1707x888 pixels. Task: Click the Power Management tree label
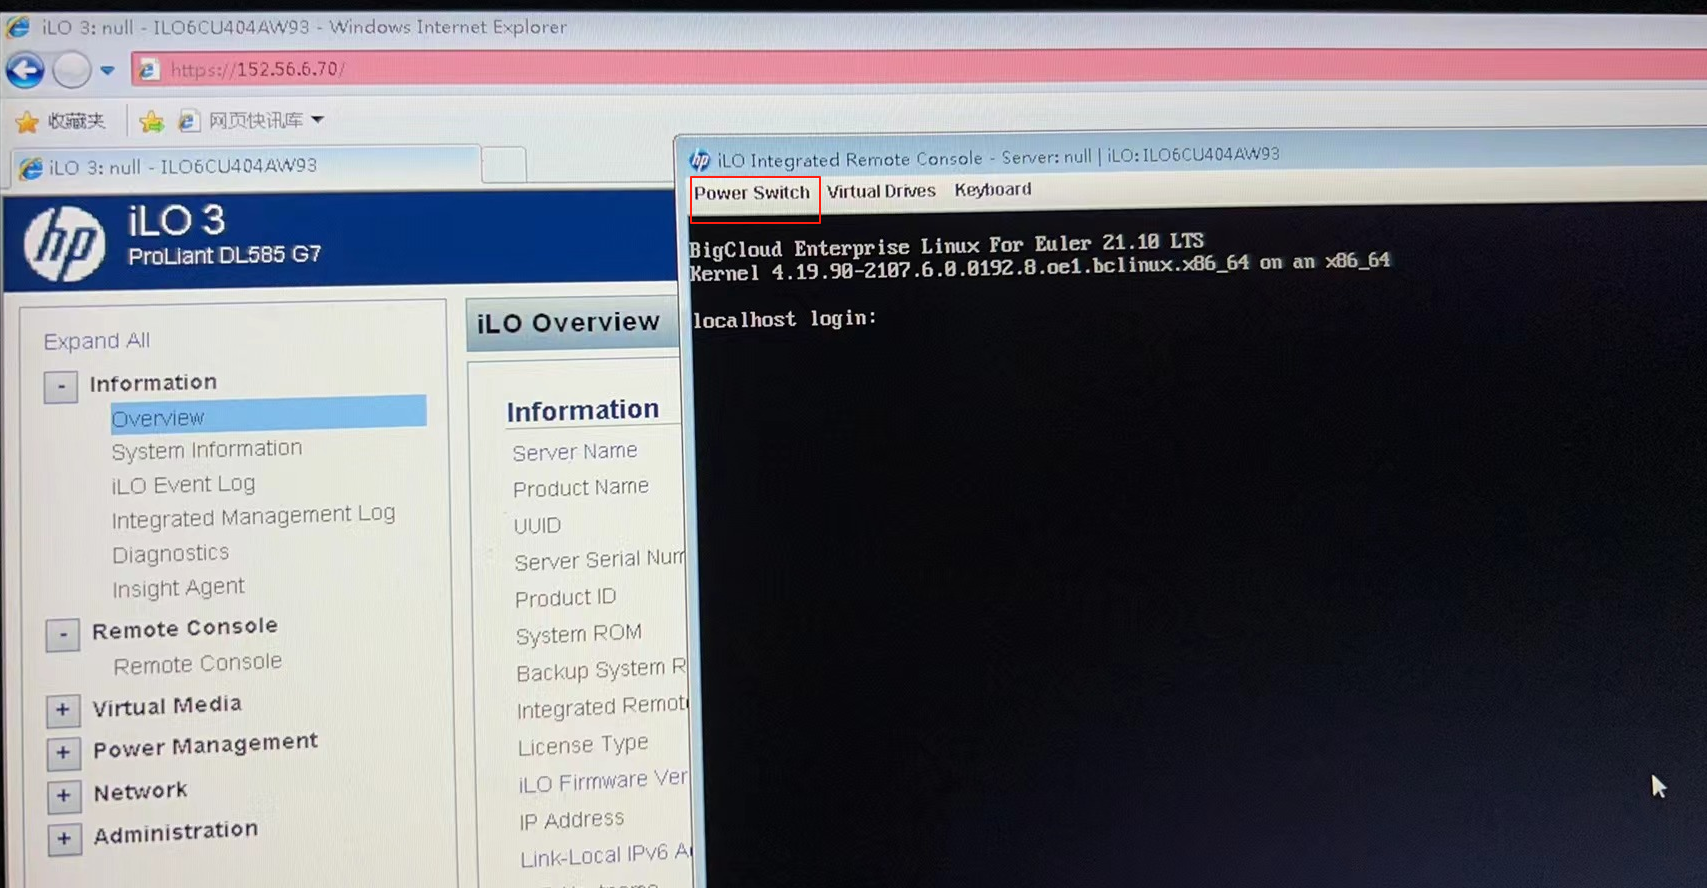tap(205, 746)
